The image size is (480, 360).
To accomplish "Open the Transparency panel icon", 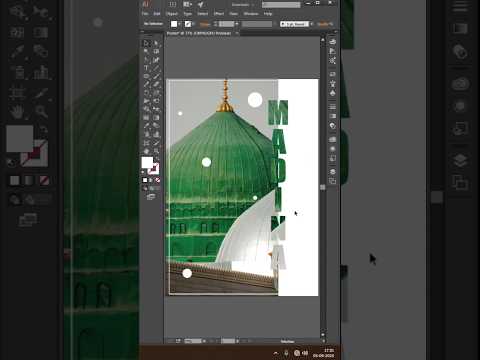I will coord(332,126).
